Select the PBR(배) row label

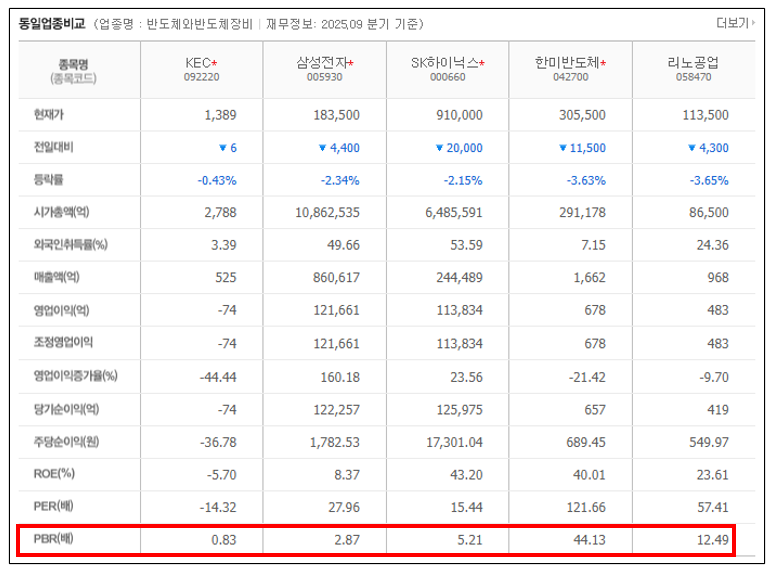53,539
